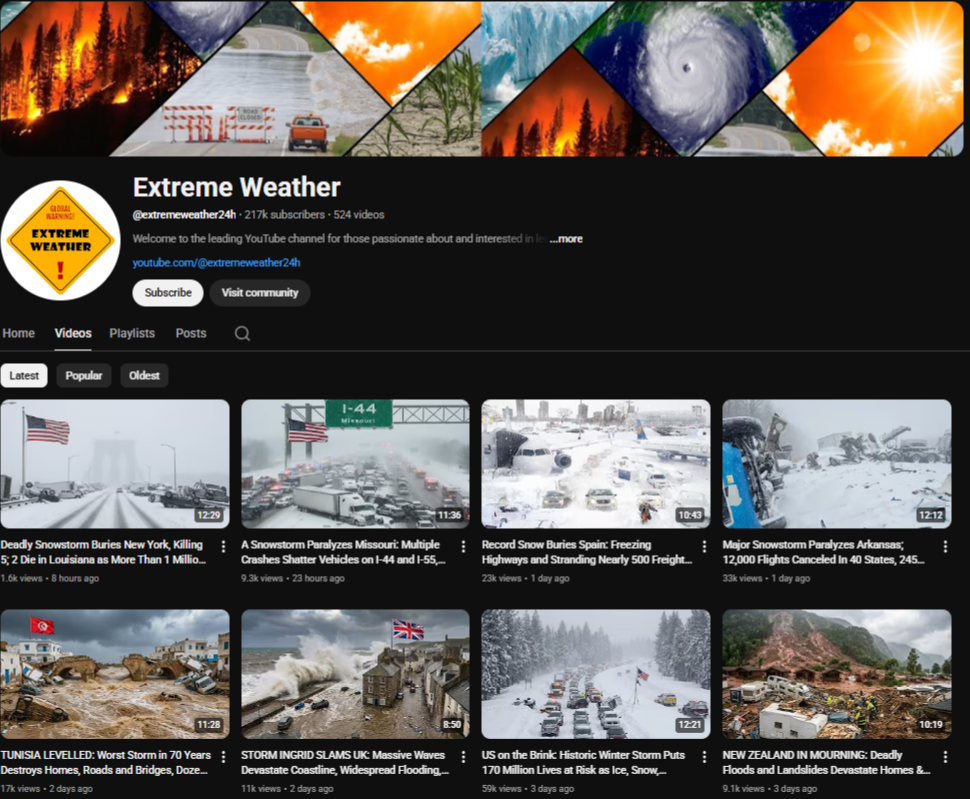Expand channel description with ...more

[x=566, y=239]
